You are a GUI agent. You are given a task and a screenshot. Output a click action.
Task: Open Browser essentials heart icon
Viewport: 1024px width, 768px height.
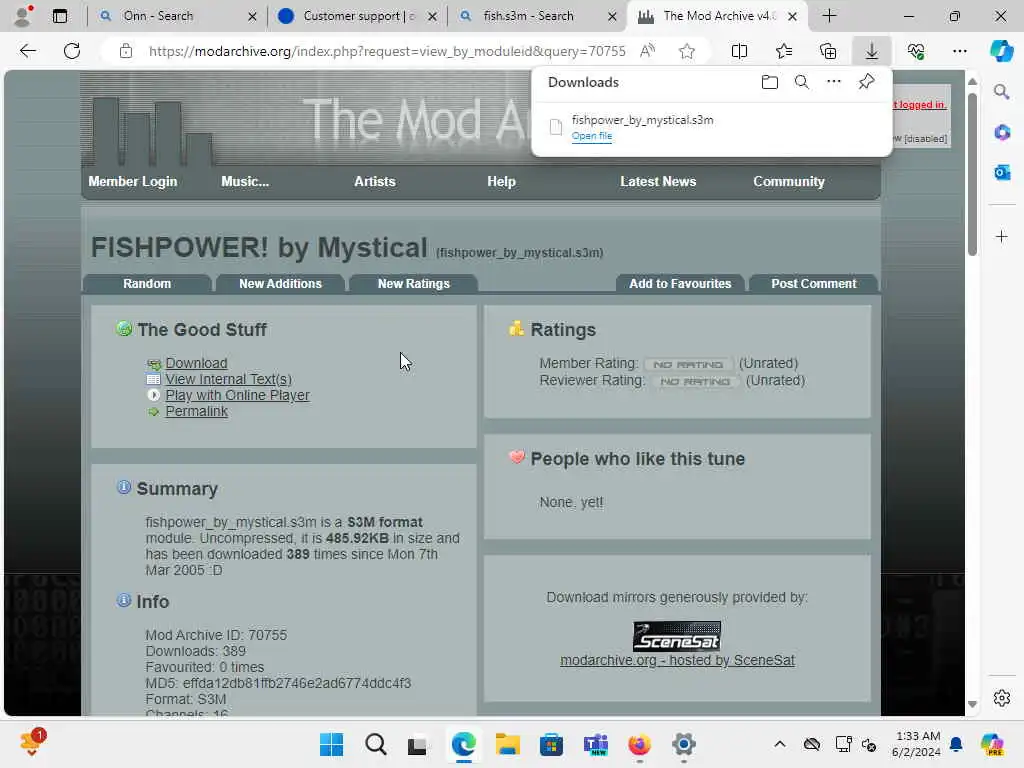[916, 51]
